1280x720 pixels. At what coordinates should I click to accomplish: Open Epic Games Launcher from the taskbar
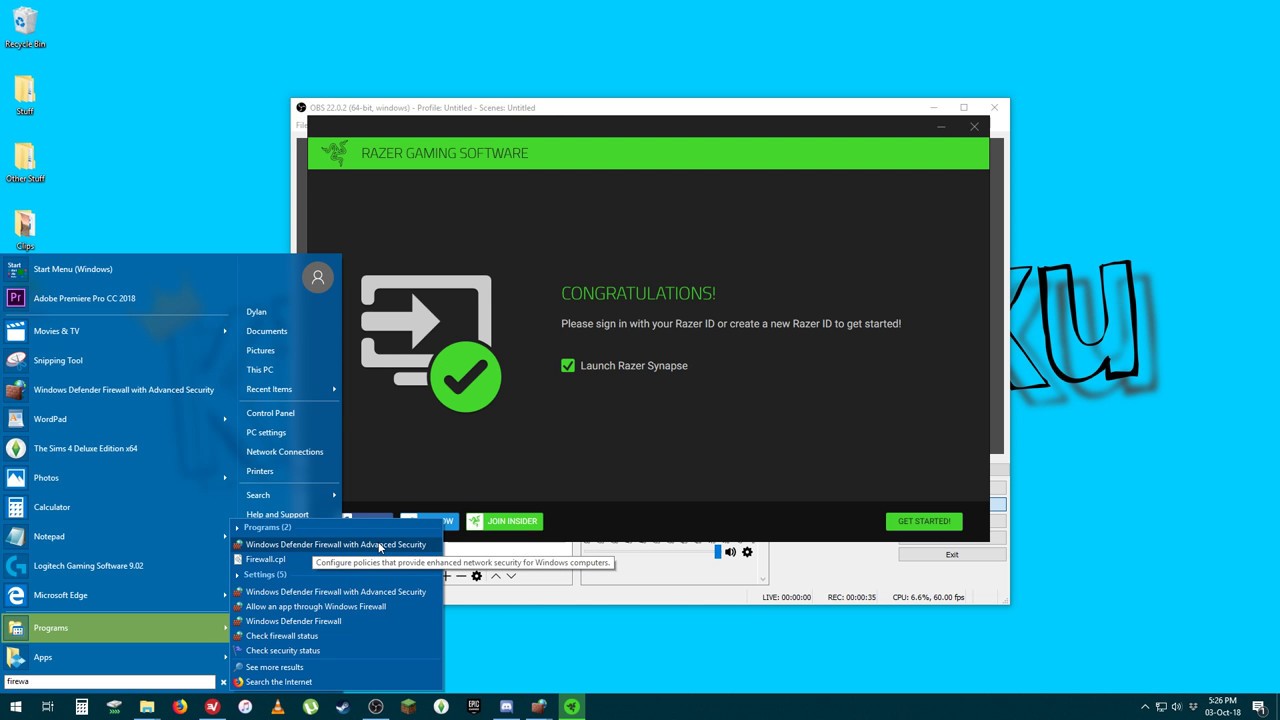(x=473, y=707)
